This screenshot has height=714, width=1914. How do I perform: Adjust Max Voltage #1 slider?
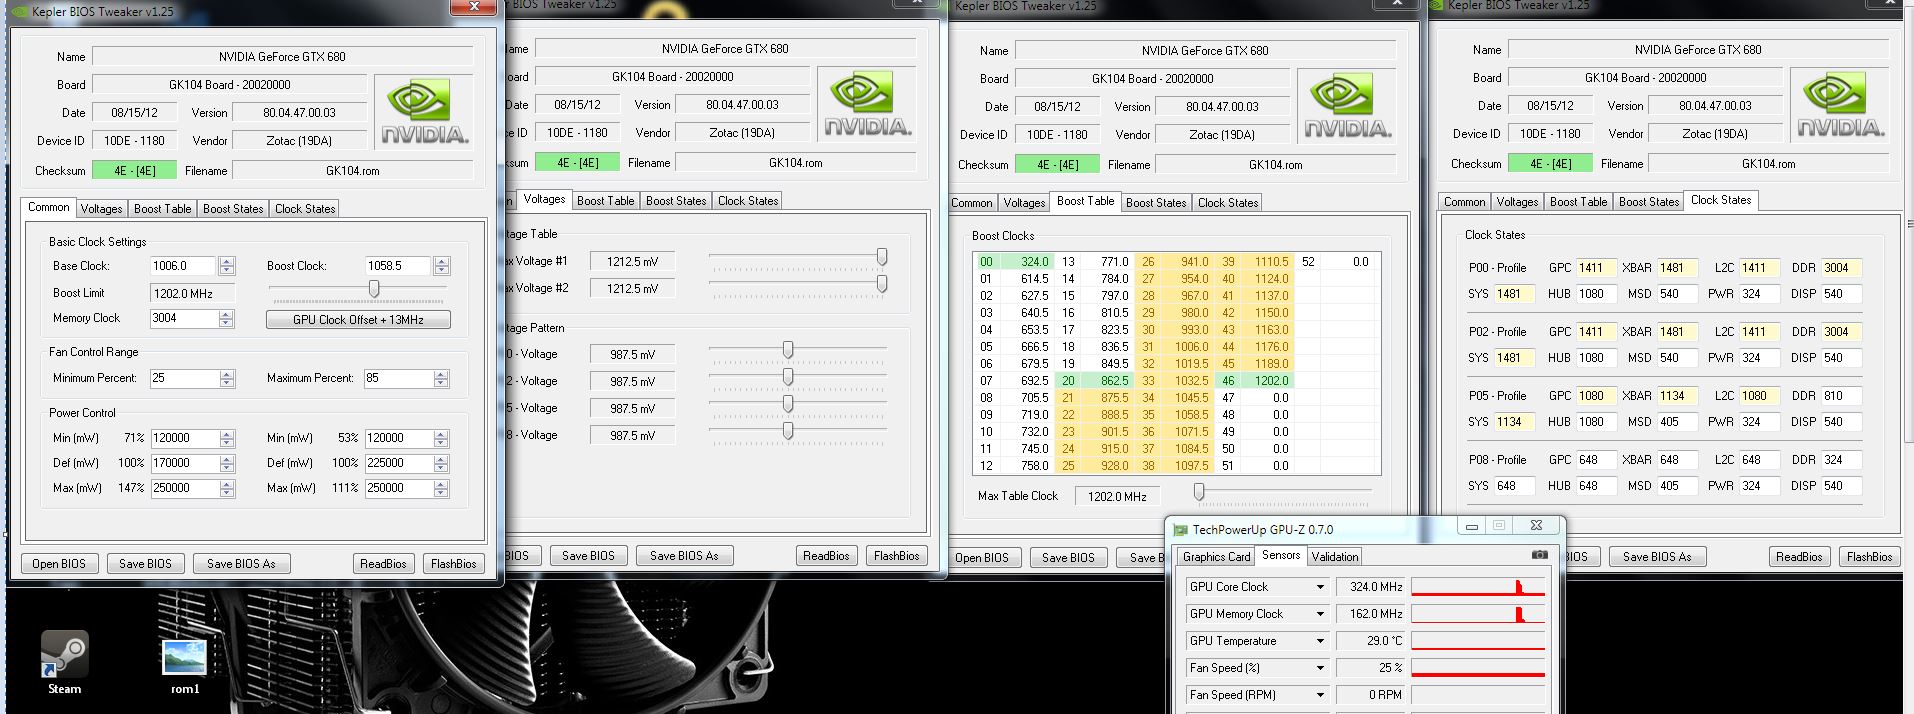pyautogui.click(x=881, y=258)
